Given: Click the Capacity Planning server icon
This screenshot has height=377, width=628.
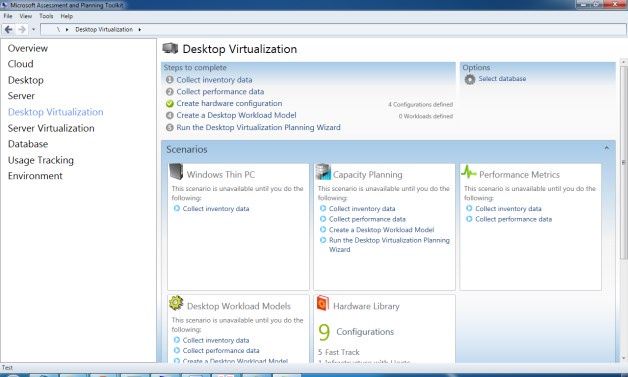Looking at the screenshot, I should [323, 171].
